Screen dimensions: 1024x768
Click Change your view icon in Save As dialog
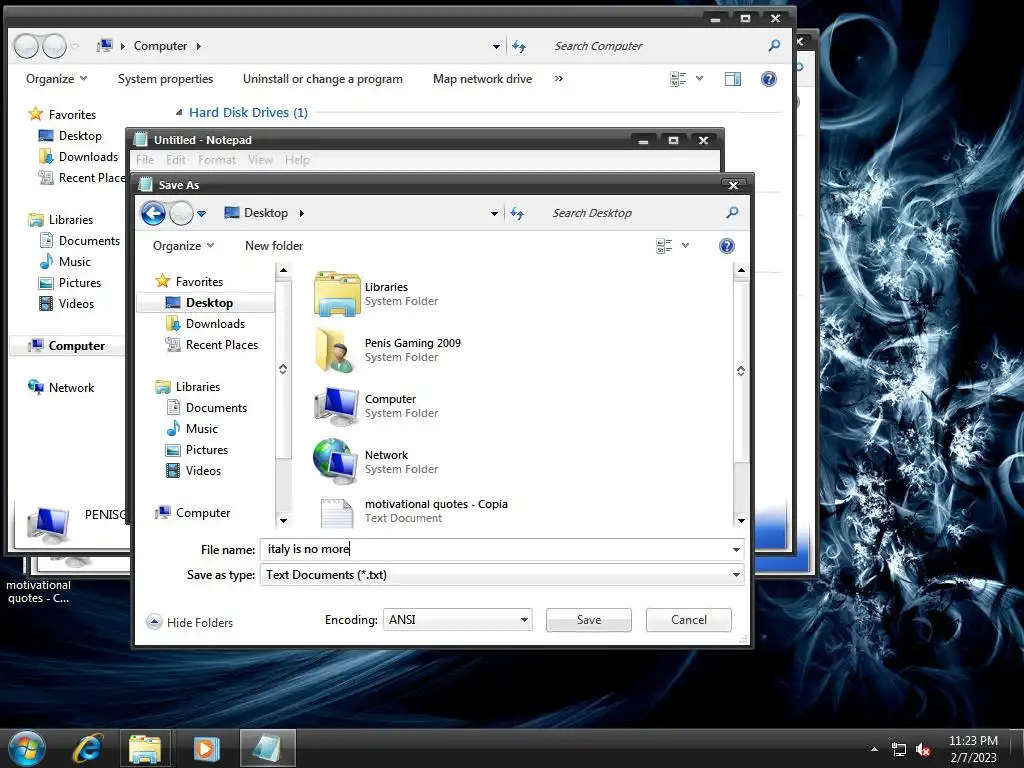tap(664, 246)
